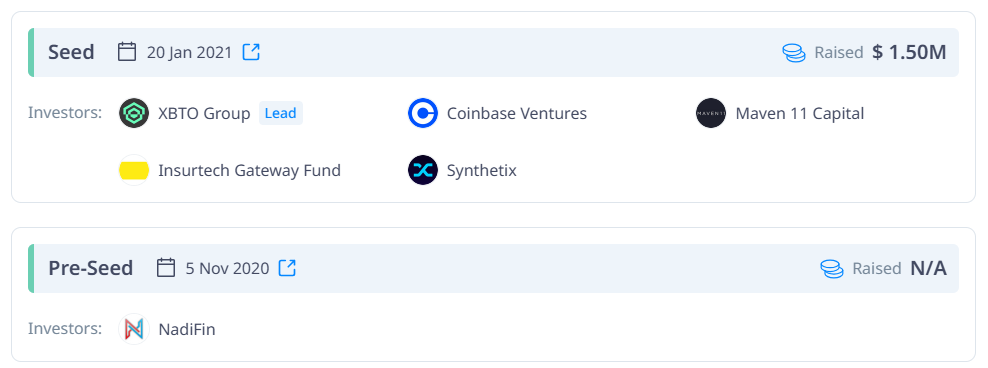
Task: Click the XBTO Group logo
Action: click(x=134, y=113)
